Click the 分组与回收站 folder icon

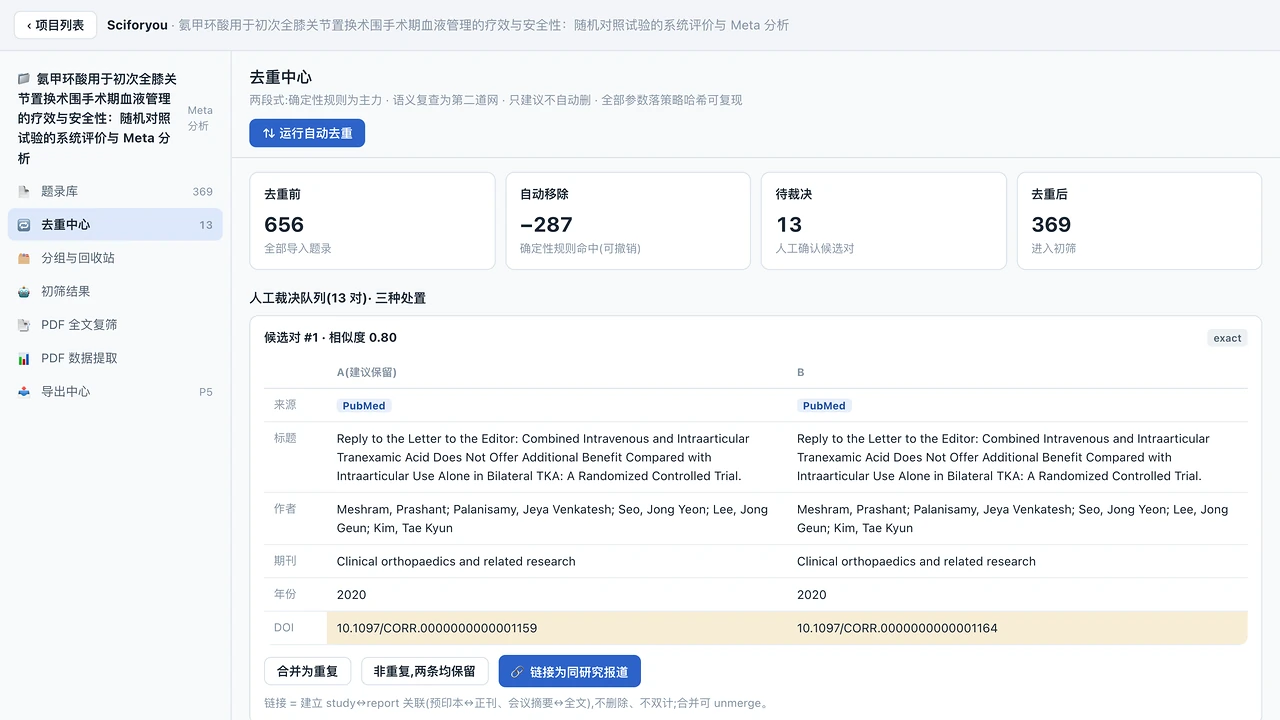(x=24, y=258)
